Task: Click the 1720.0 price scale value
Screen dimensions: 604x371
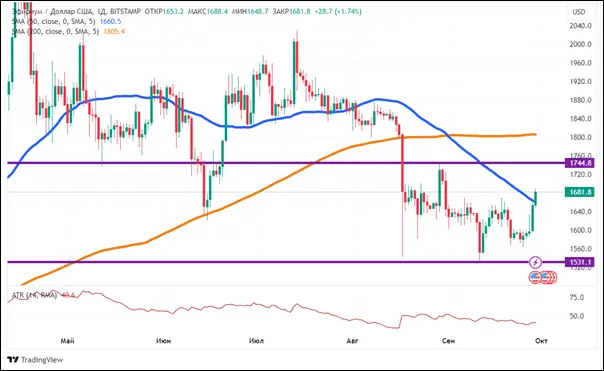Action: point(581,175)
